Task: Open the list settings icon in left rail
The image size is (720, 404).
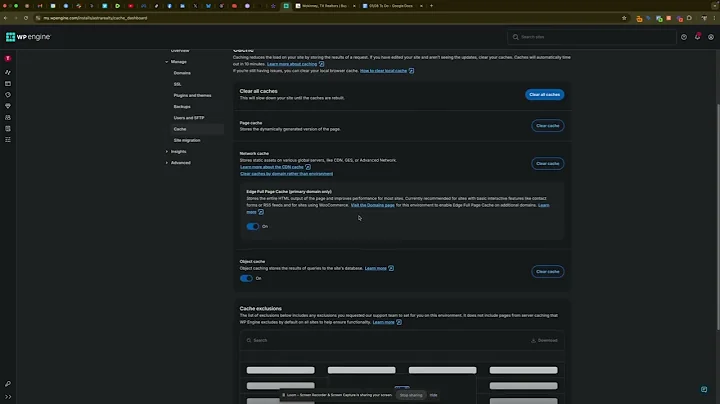Action: pos(8,140)
